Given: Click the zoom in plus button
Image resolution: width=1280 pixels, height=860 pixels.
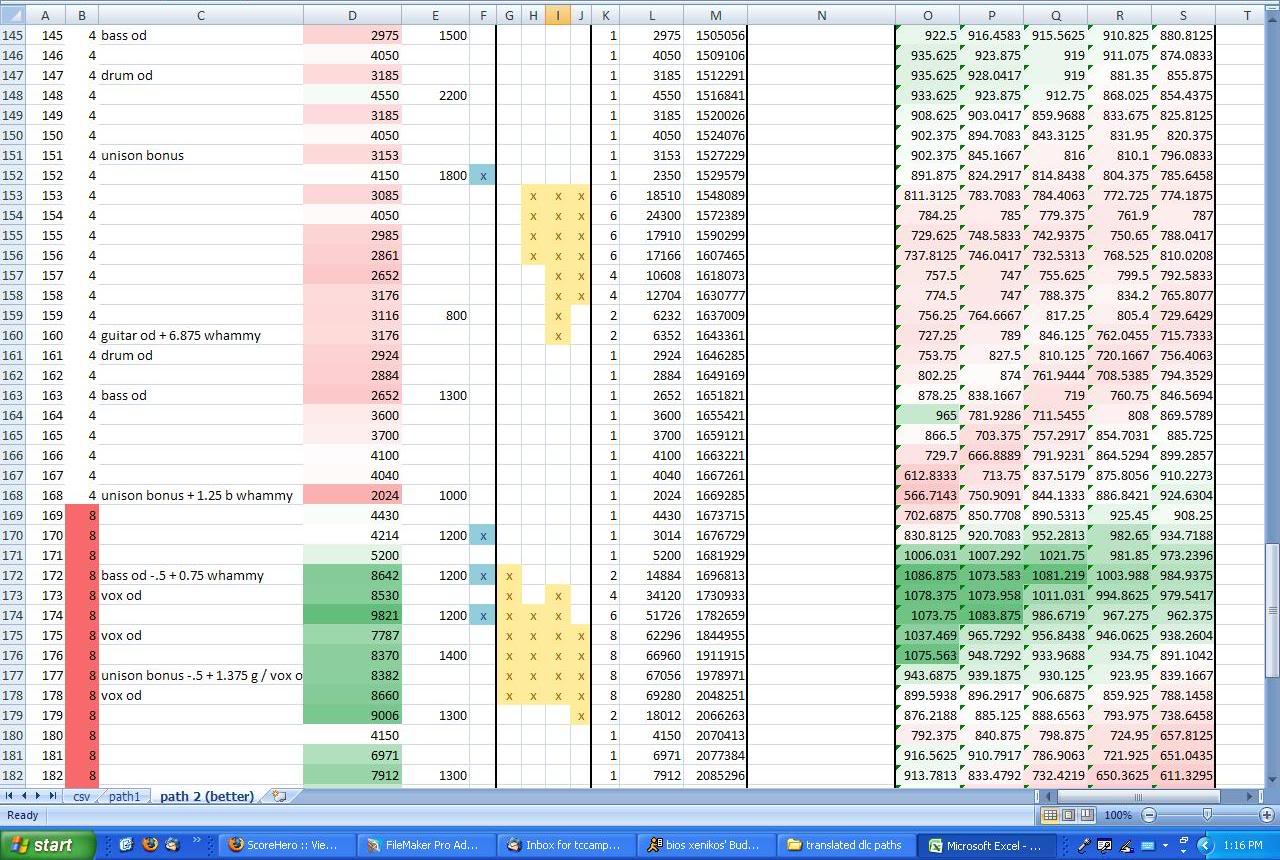Looking at the screenshot, I should 1265,815.
